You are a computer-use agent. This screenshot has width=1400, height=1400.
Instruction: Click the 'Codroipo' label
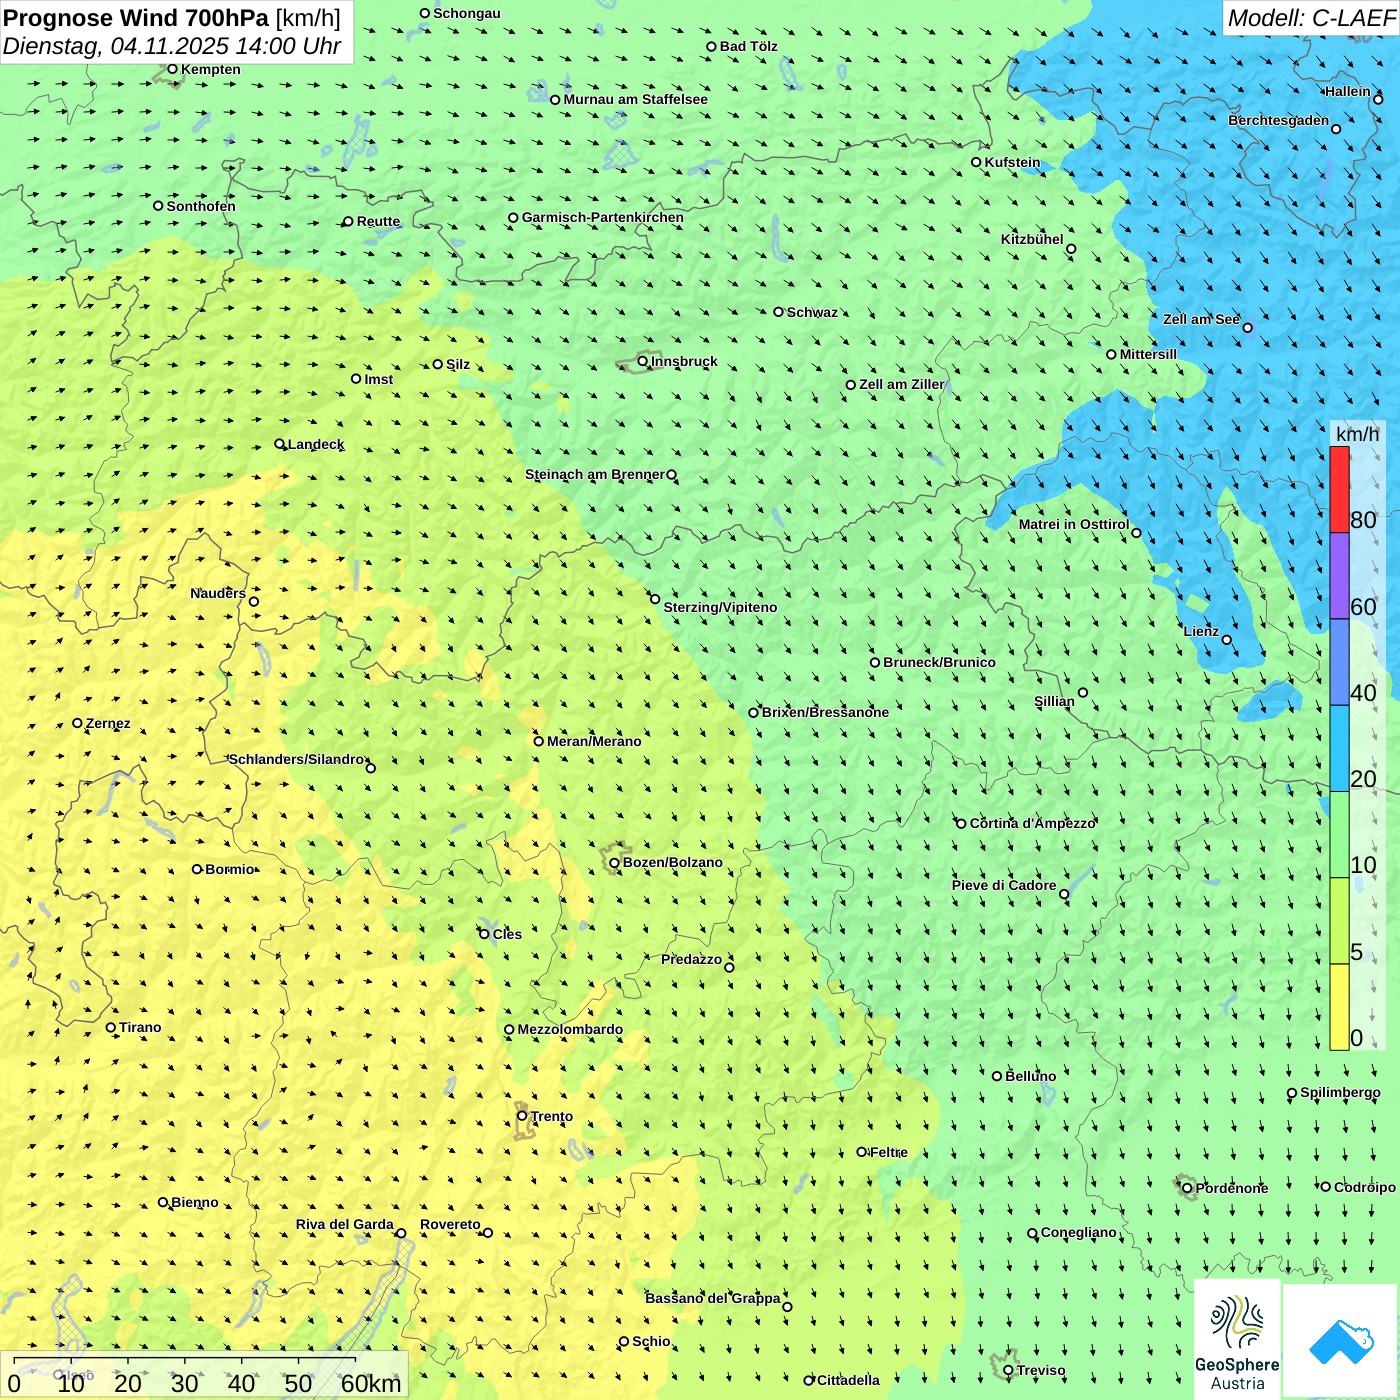coord(1365,1187)
